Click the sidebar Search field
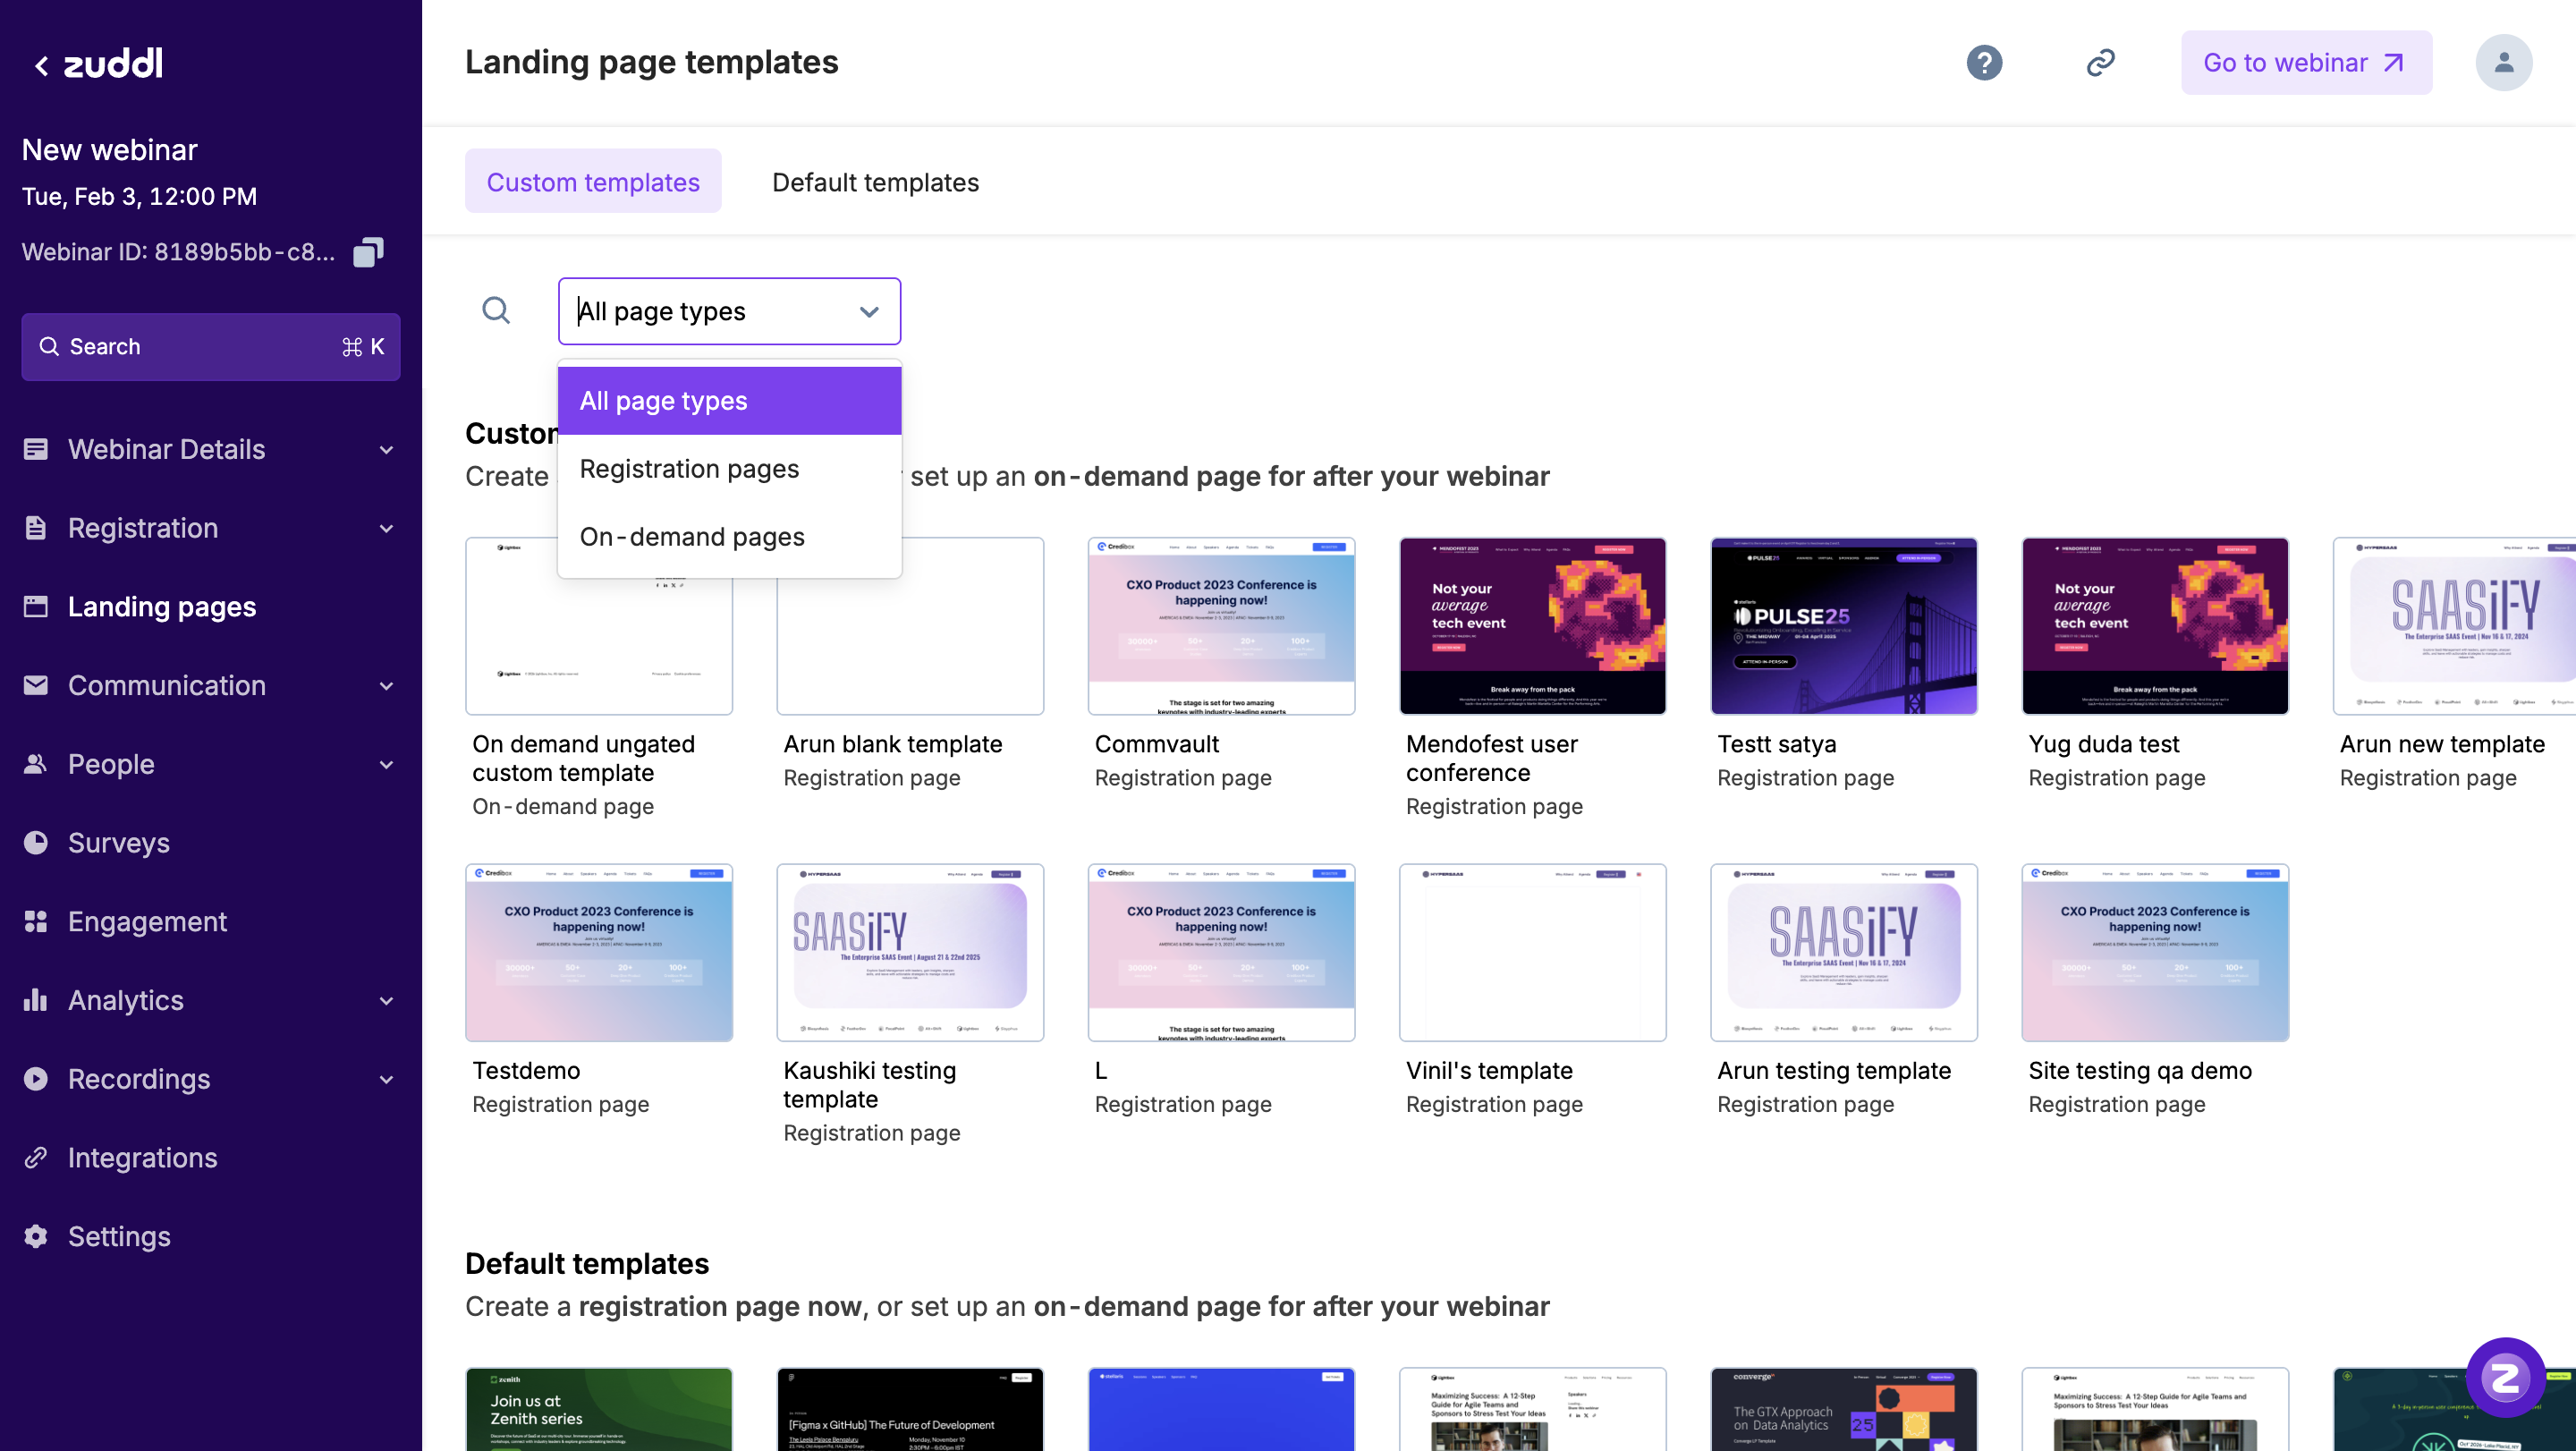Viewport: 2576px width, 1451px height. click(210, 347)
